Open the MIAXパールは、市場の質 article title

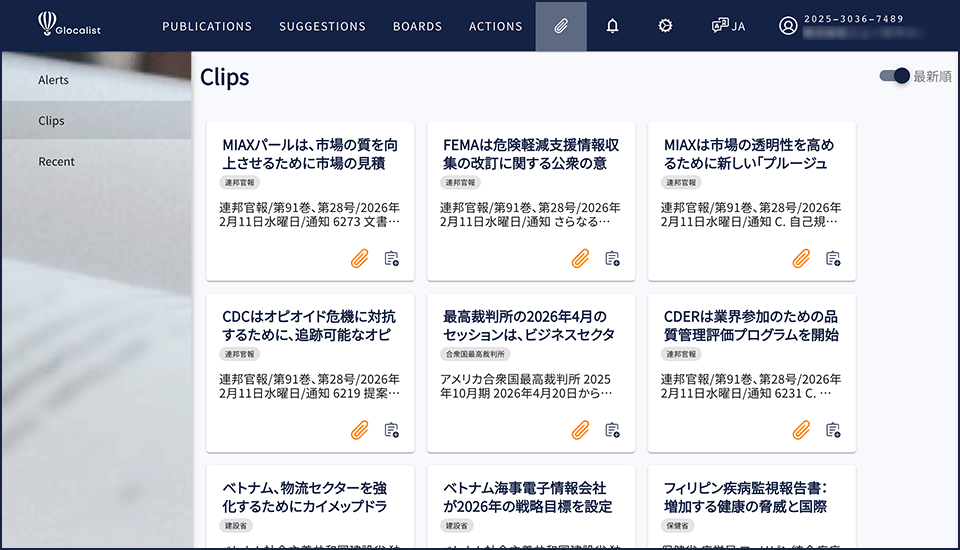tap(310, 154)
